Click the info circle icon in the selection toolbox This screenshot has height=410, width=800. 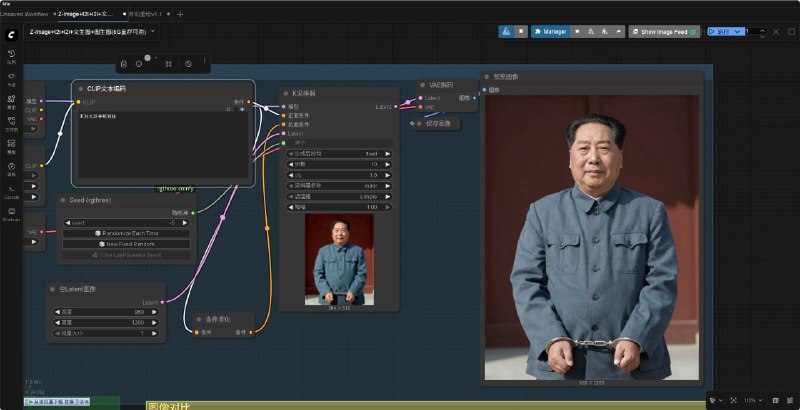(x=139, y=64)
